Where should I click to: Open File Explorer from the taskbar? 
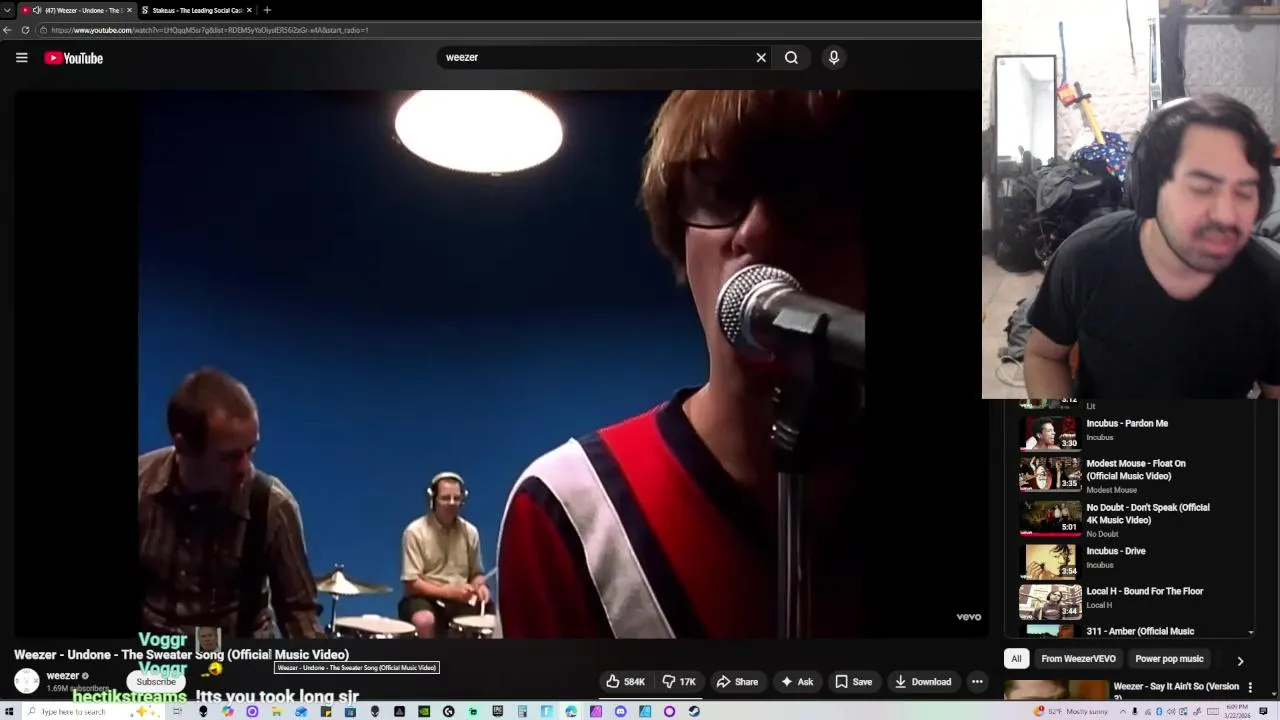pos(276,711)
